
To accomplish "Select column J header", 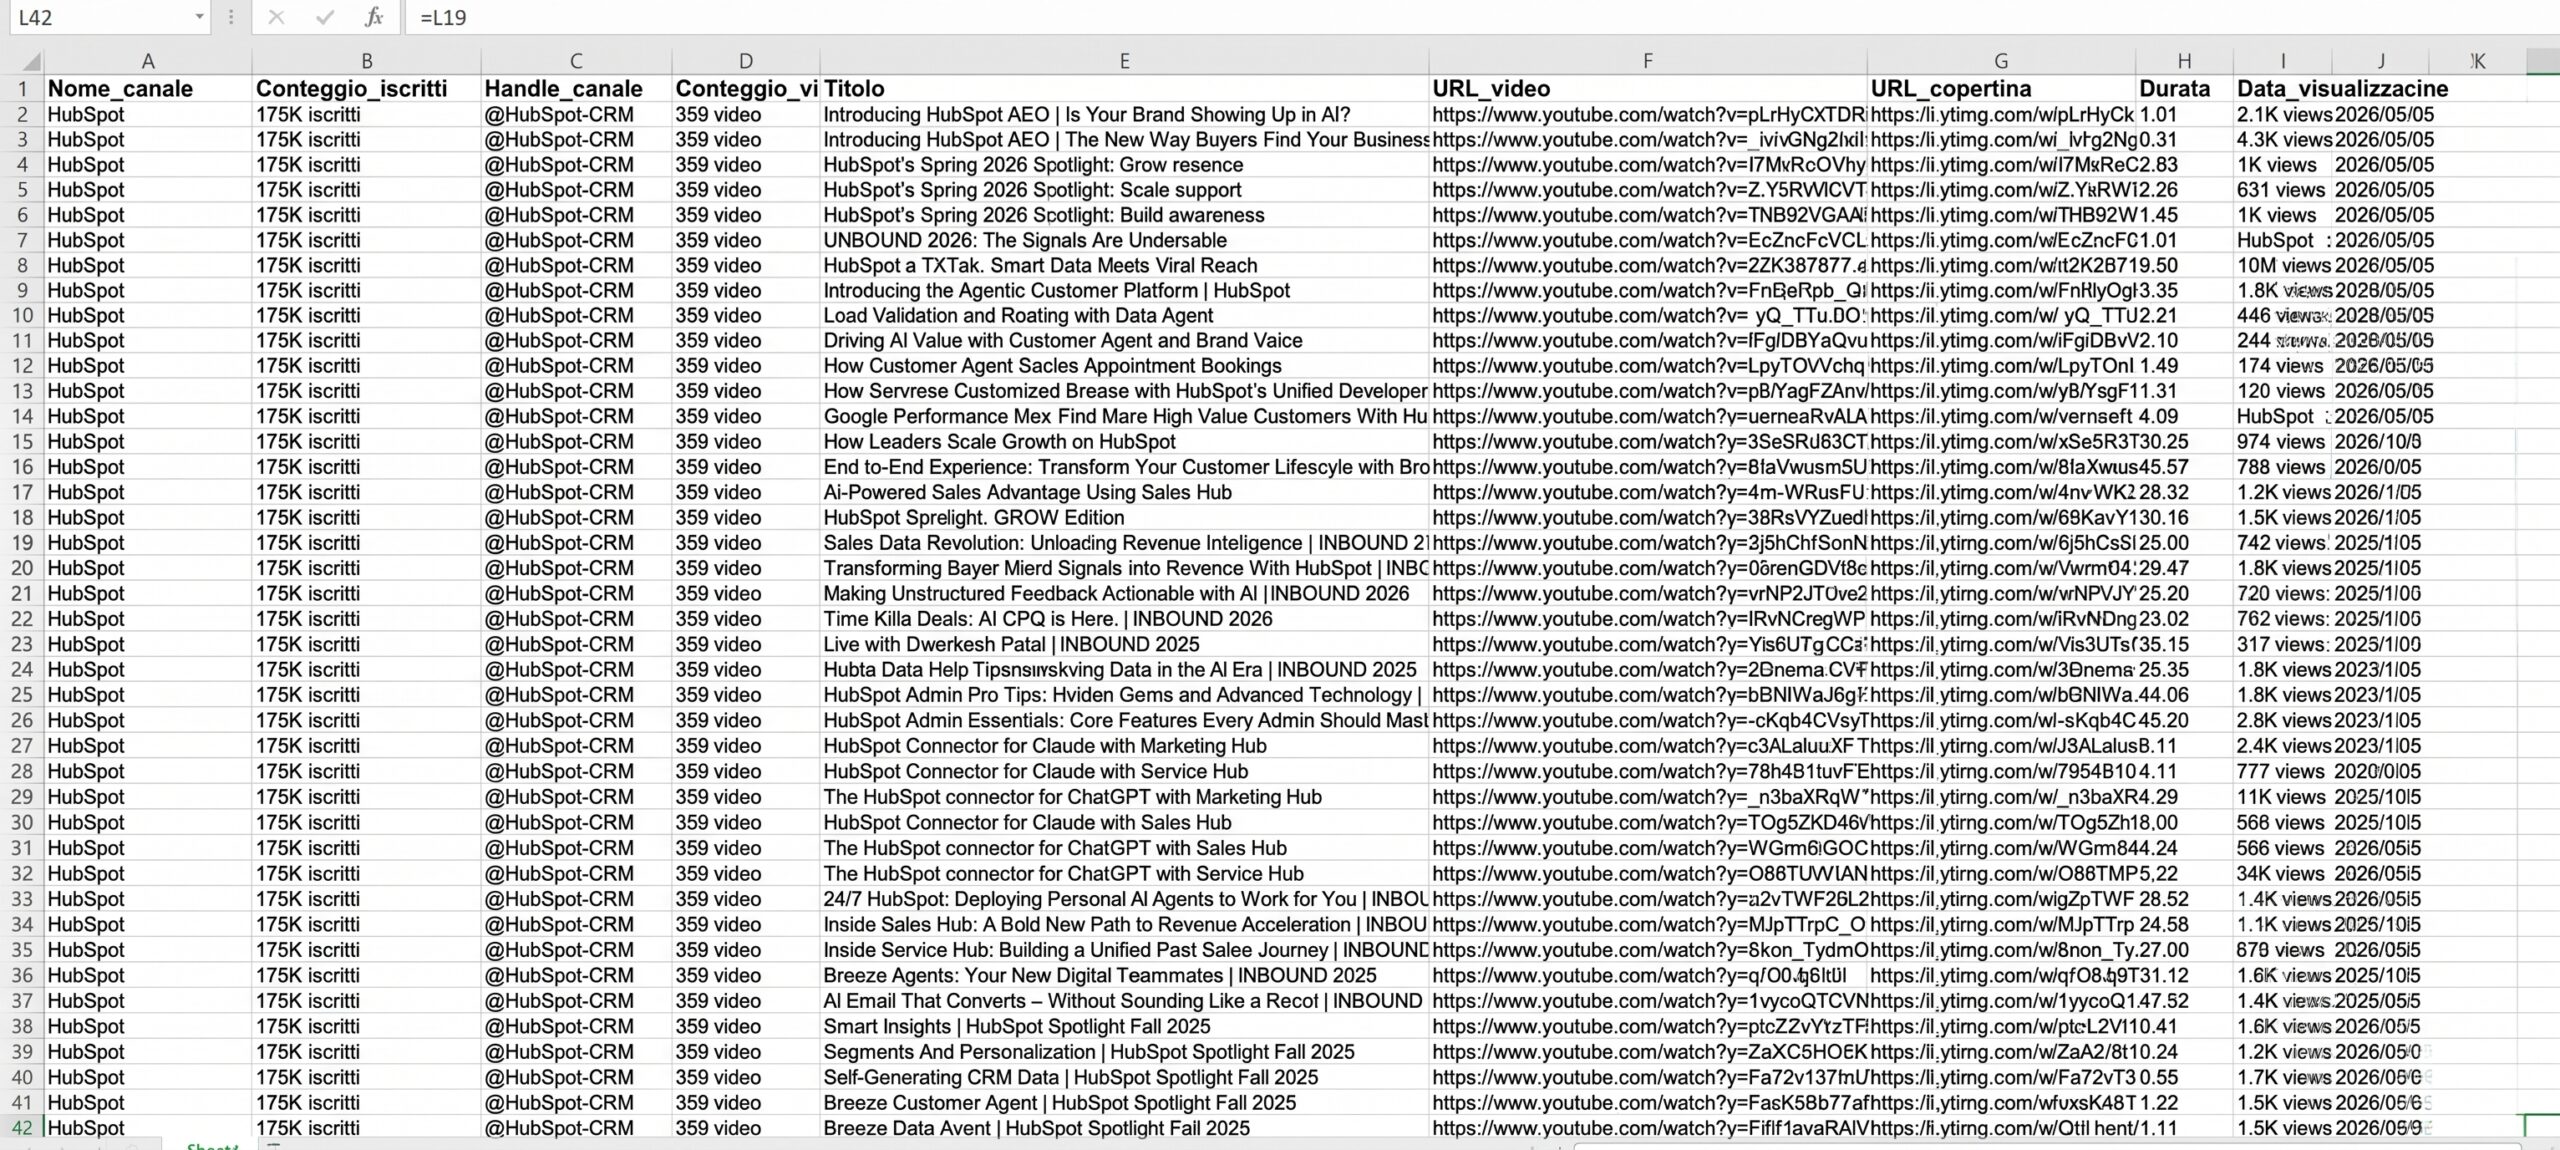I will [2381, 61].
